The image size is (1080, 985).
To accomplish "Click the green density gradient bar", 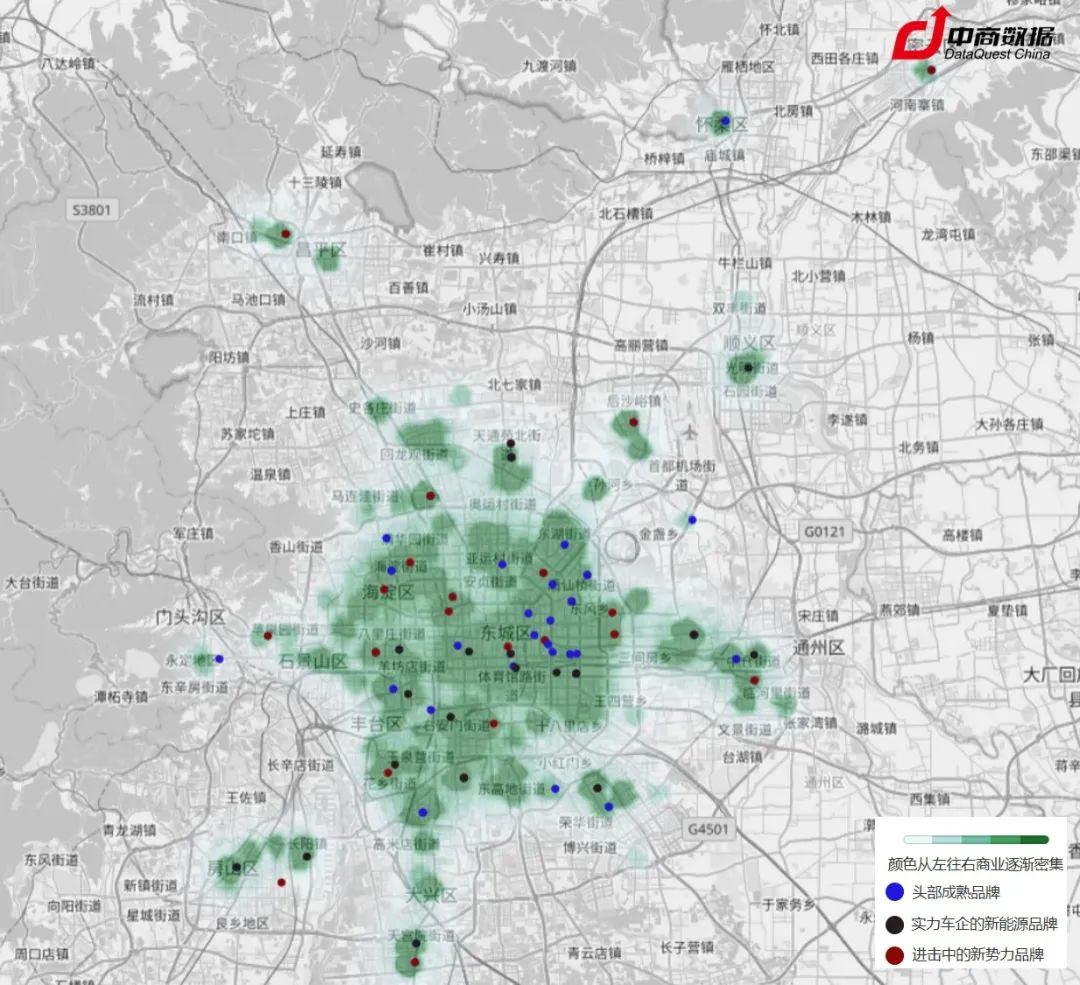I will click(975, 839).
